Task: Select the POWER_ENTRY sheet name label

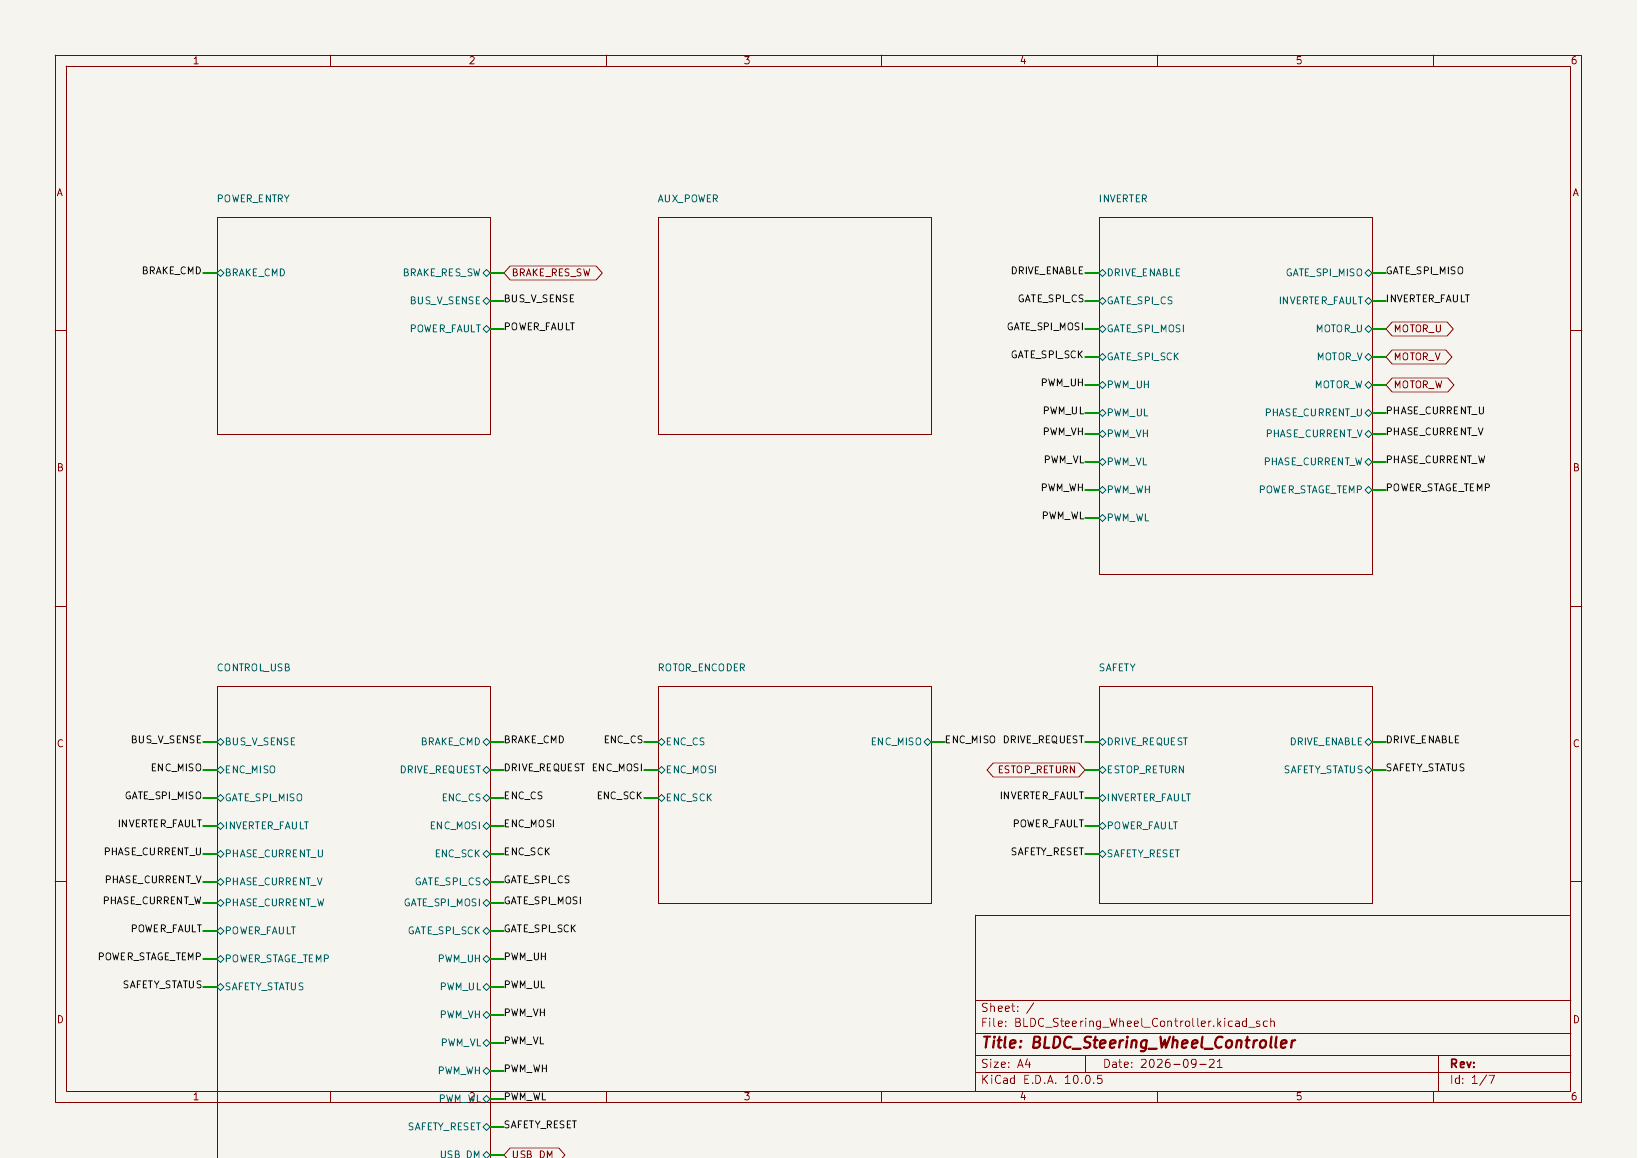Action: coord(253,199)
